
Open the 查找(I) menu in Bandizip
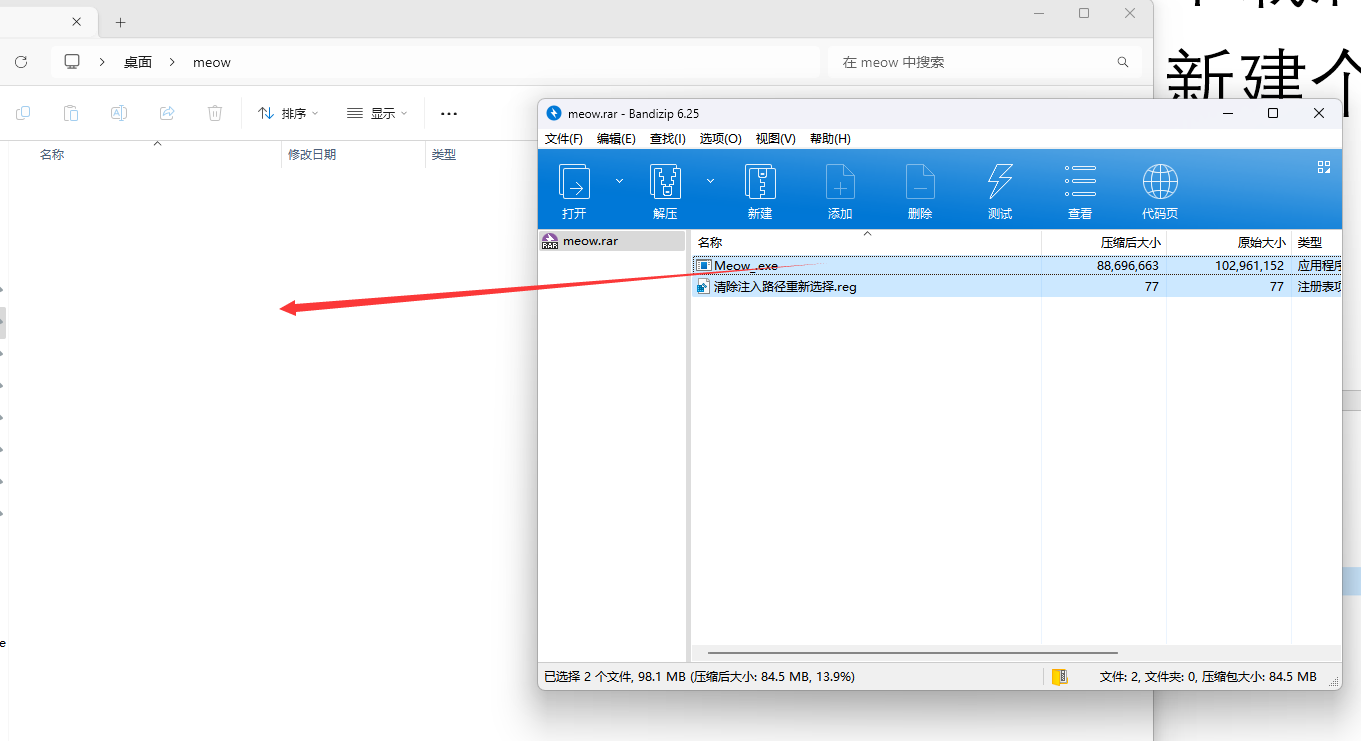coord(668,139)
